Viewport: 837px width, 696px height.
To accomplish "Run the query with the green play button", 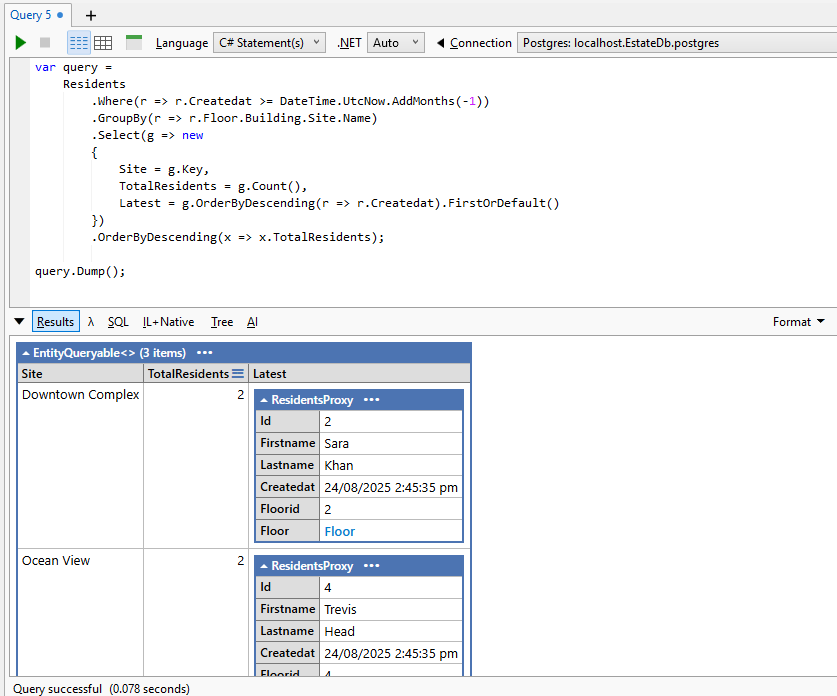I will pos(21,43).
